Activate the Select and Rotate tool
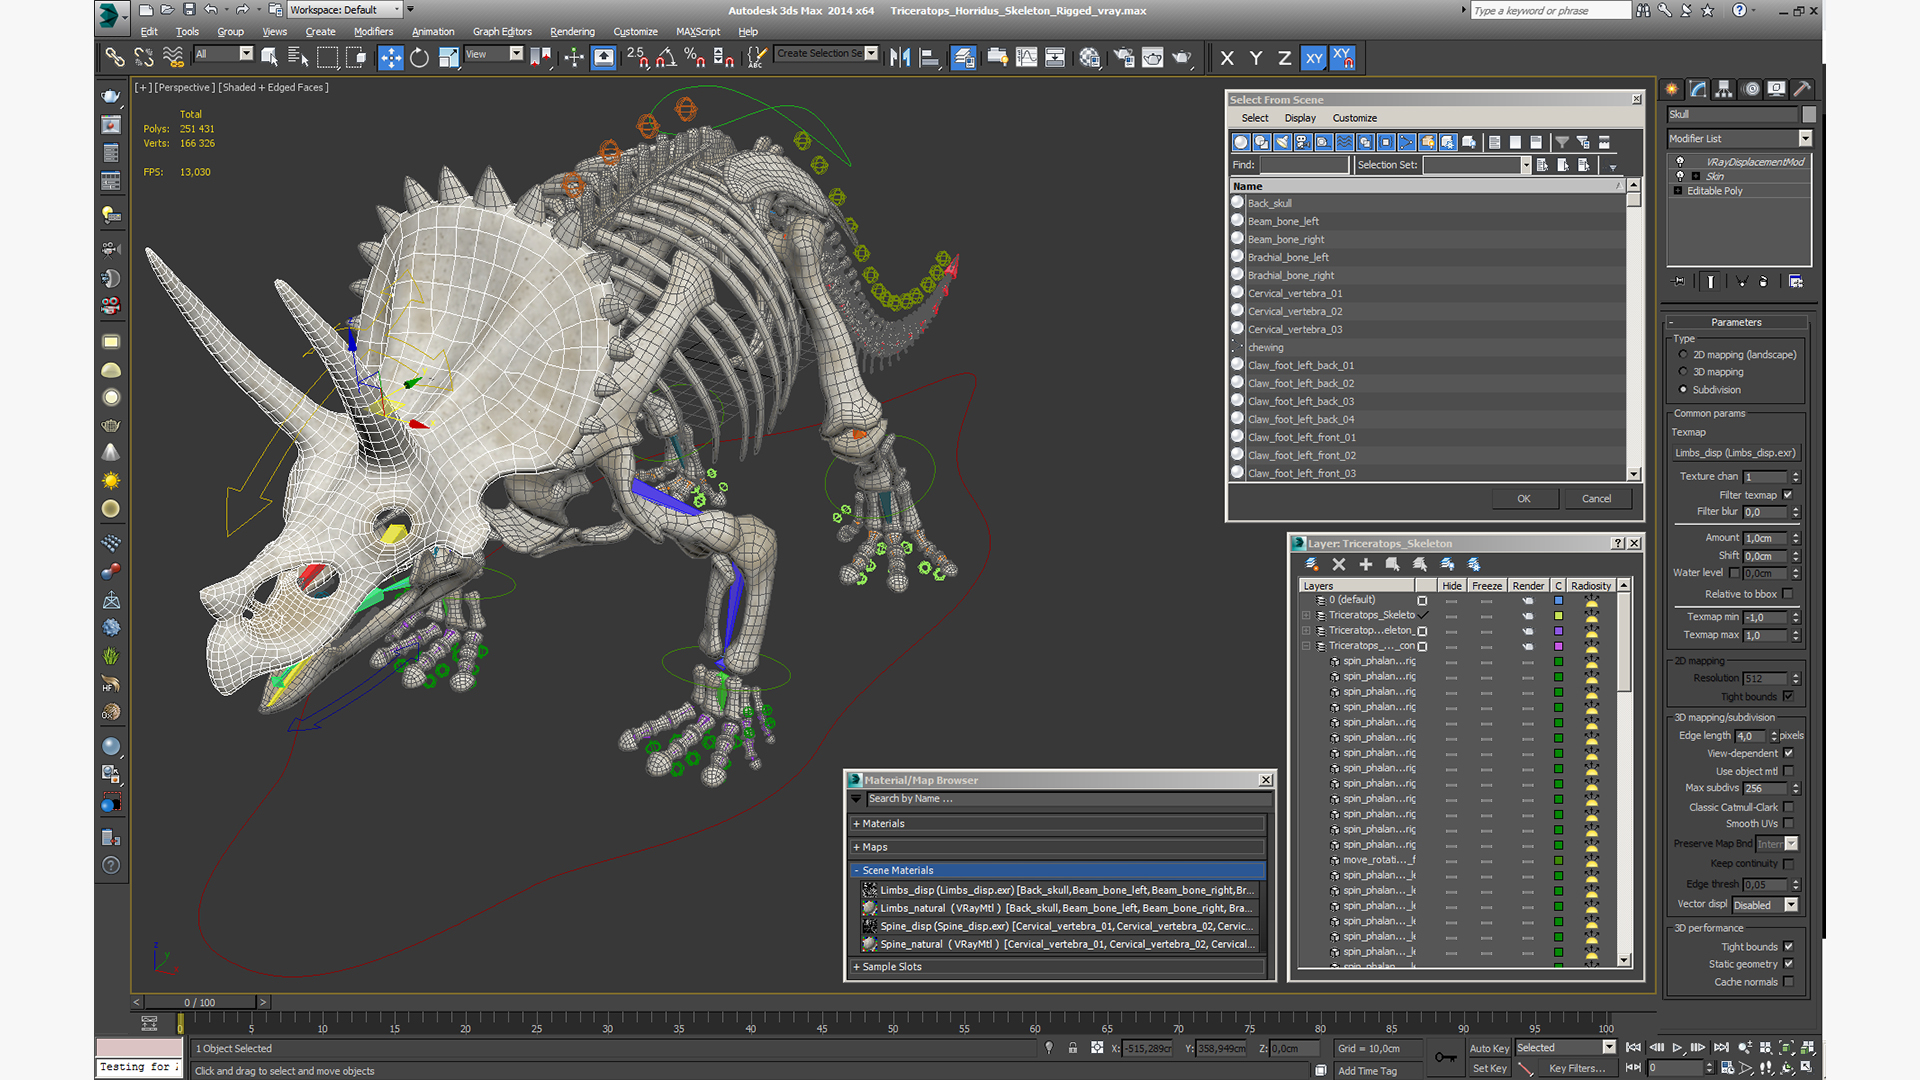This screenshot has height=1080, width=1920. point(420,57)
